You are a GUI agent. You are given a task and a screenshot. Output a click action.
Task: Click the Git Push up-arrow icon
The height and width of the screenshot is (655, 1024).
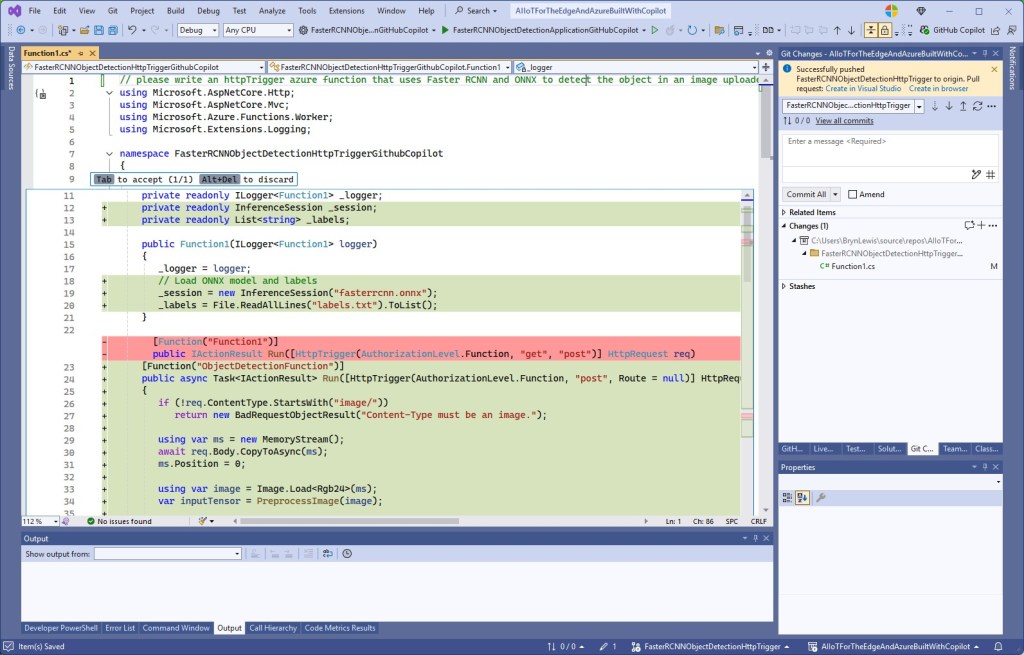(x=963, y=105)
